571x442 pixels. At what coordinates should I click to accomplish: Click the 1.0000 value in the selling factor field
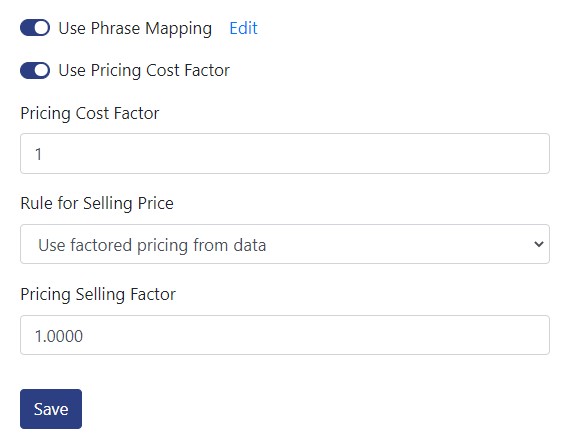[x=59, y=336]
